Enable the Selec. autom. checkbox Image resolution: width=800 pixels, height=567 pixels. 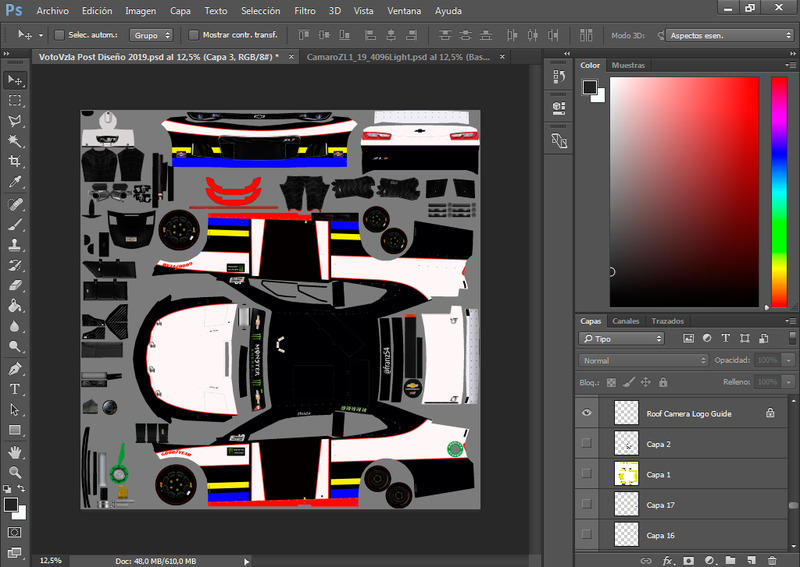point(60,35)
